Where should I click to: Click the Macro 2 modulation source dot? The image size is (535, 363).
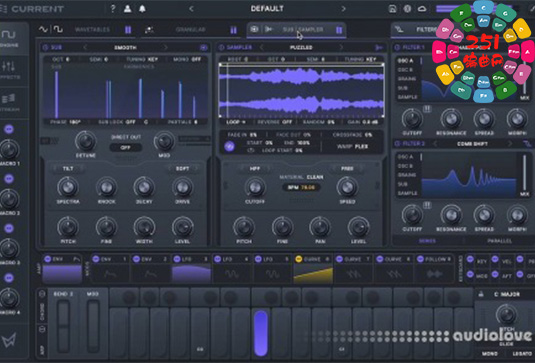coord(9,179)
